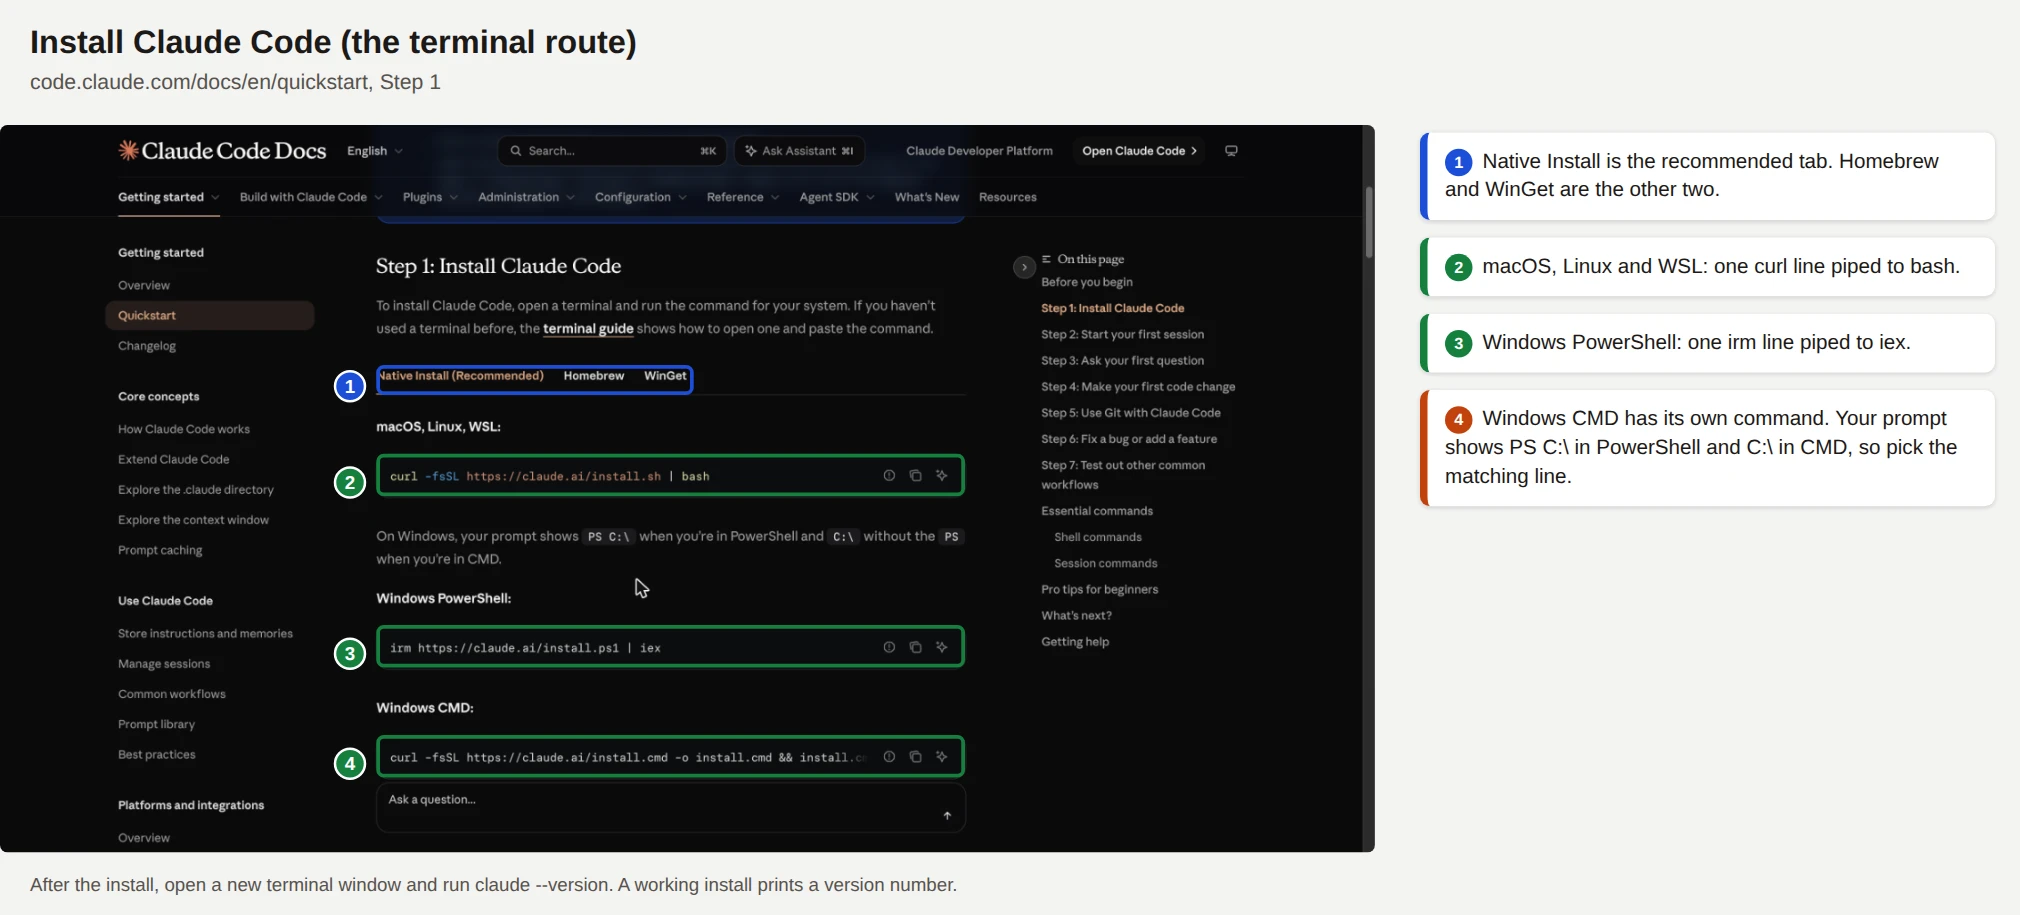Viewport: 2020px width, 915px height.
Task: Select the Native Install (Recommended) tab
Action: pos(462,376)
